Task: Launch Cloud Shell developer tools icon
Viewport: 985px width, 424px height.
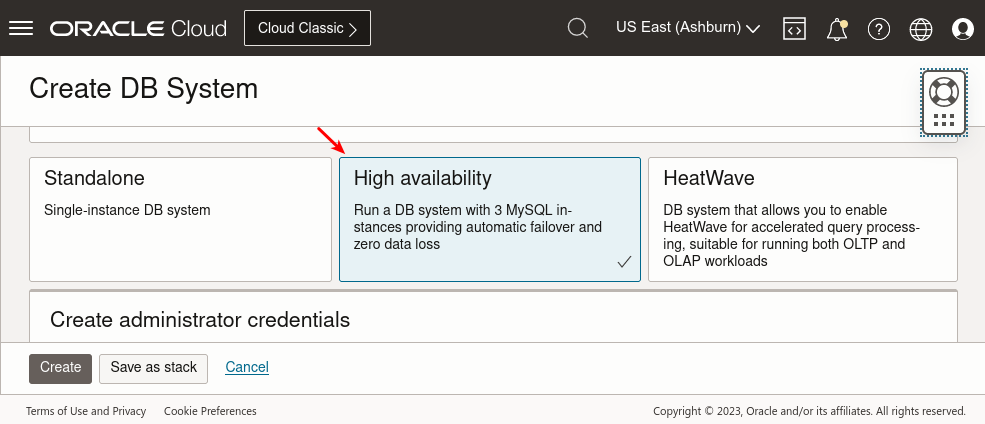Action: [794, 28]
